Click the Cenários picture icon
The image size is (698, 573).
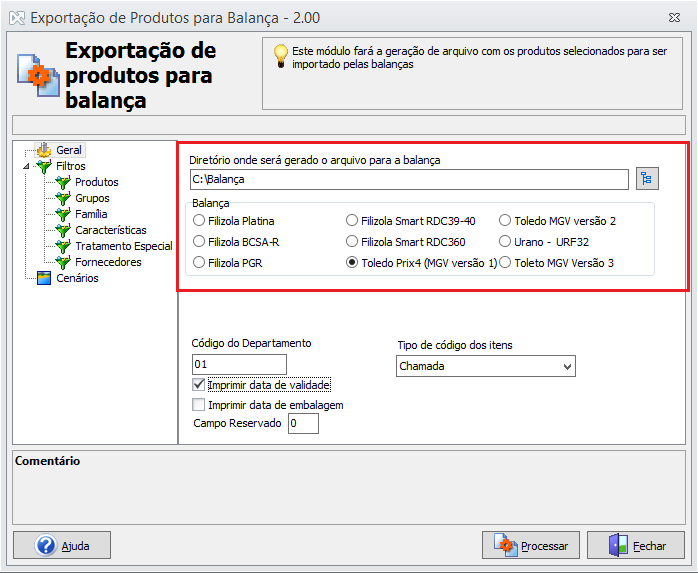pos(44,278)
